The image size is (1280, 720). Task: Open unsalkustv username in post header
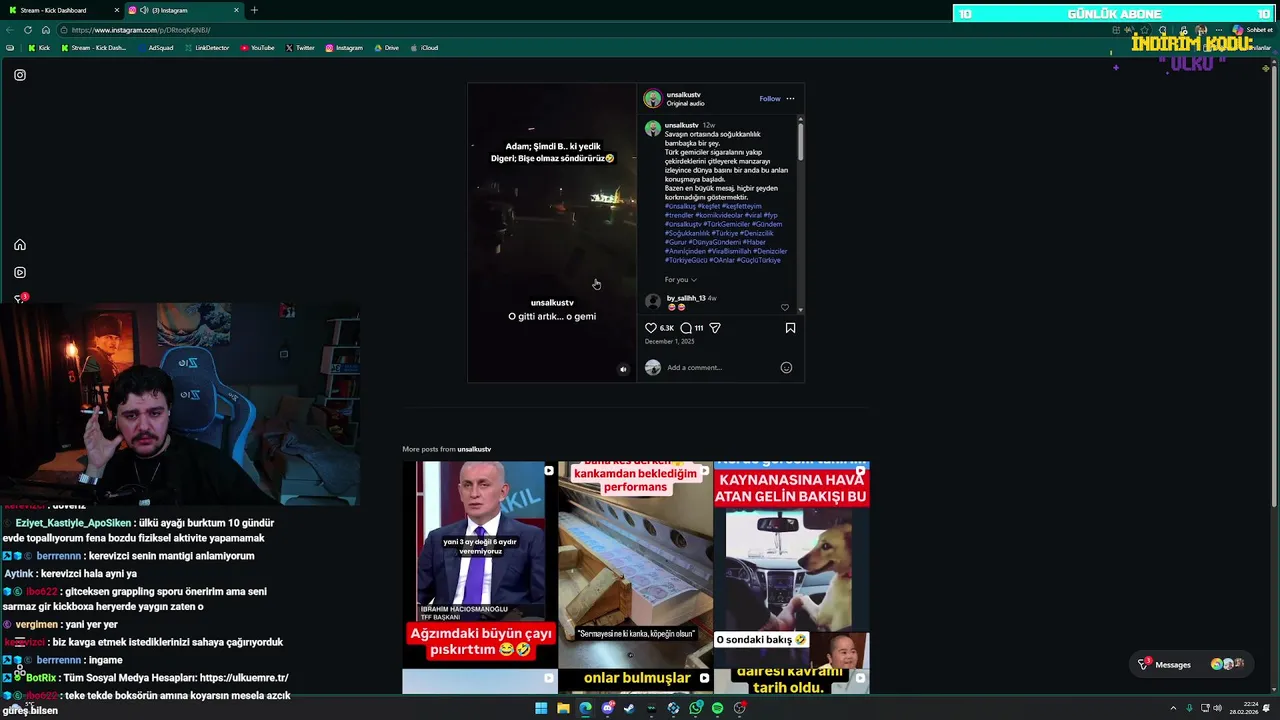pos(684,94)
